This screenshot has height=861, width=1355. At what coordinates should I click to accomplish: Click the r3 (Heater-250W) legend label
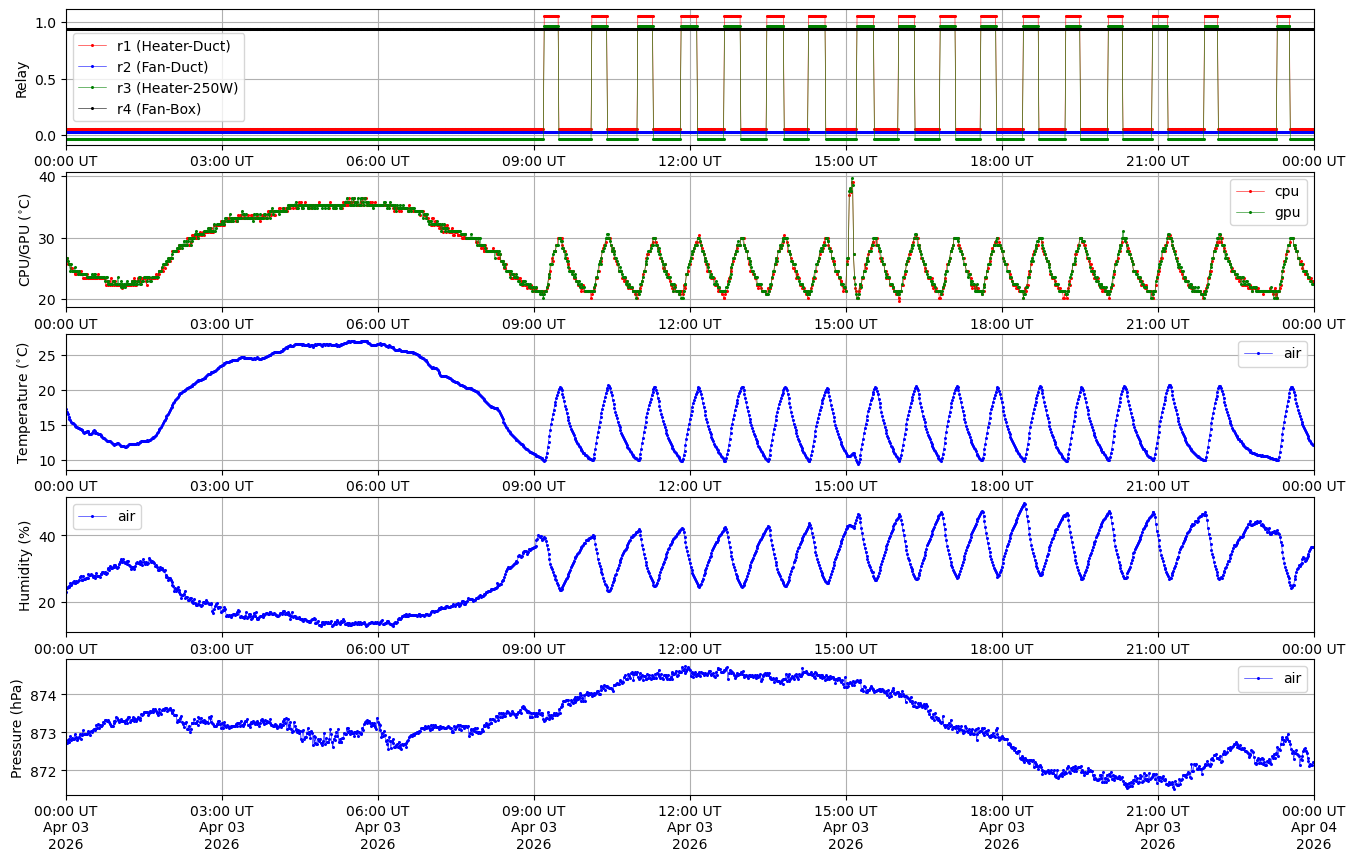click(x=177, y=88)
